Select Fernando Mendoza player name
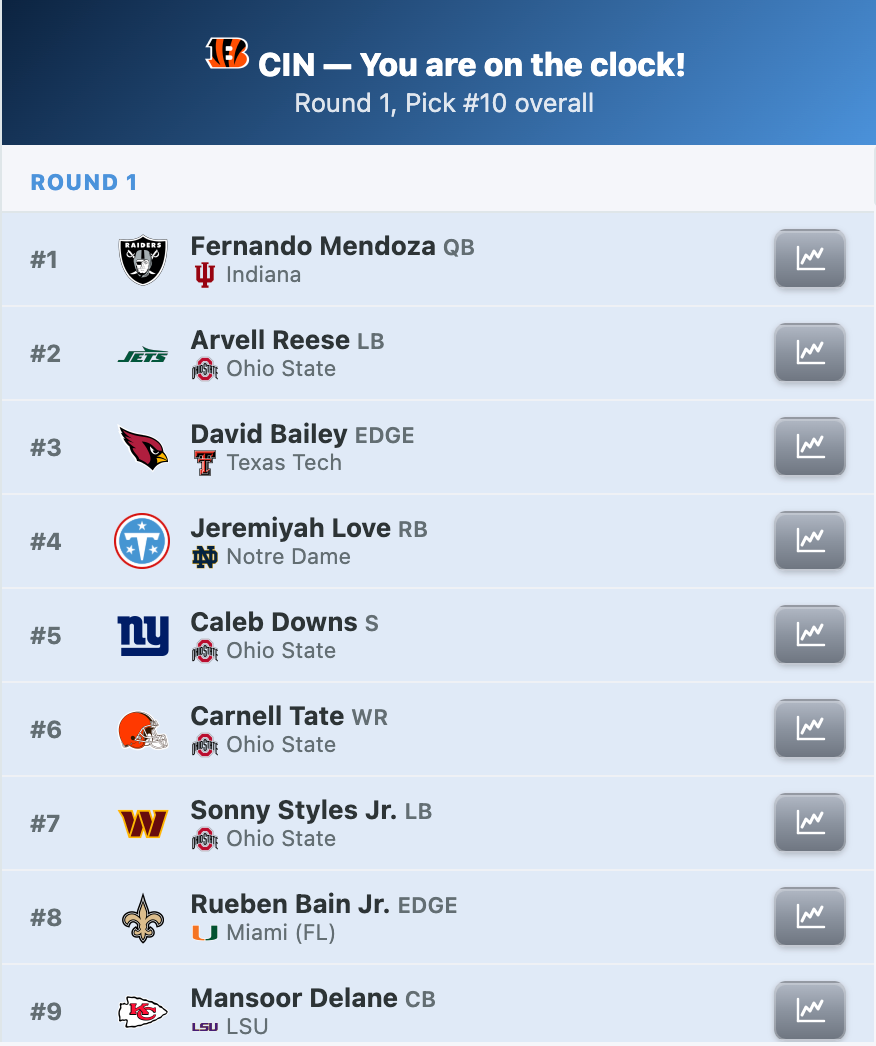Screen dimensions: 876x1046 point(313,246)
